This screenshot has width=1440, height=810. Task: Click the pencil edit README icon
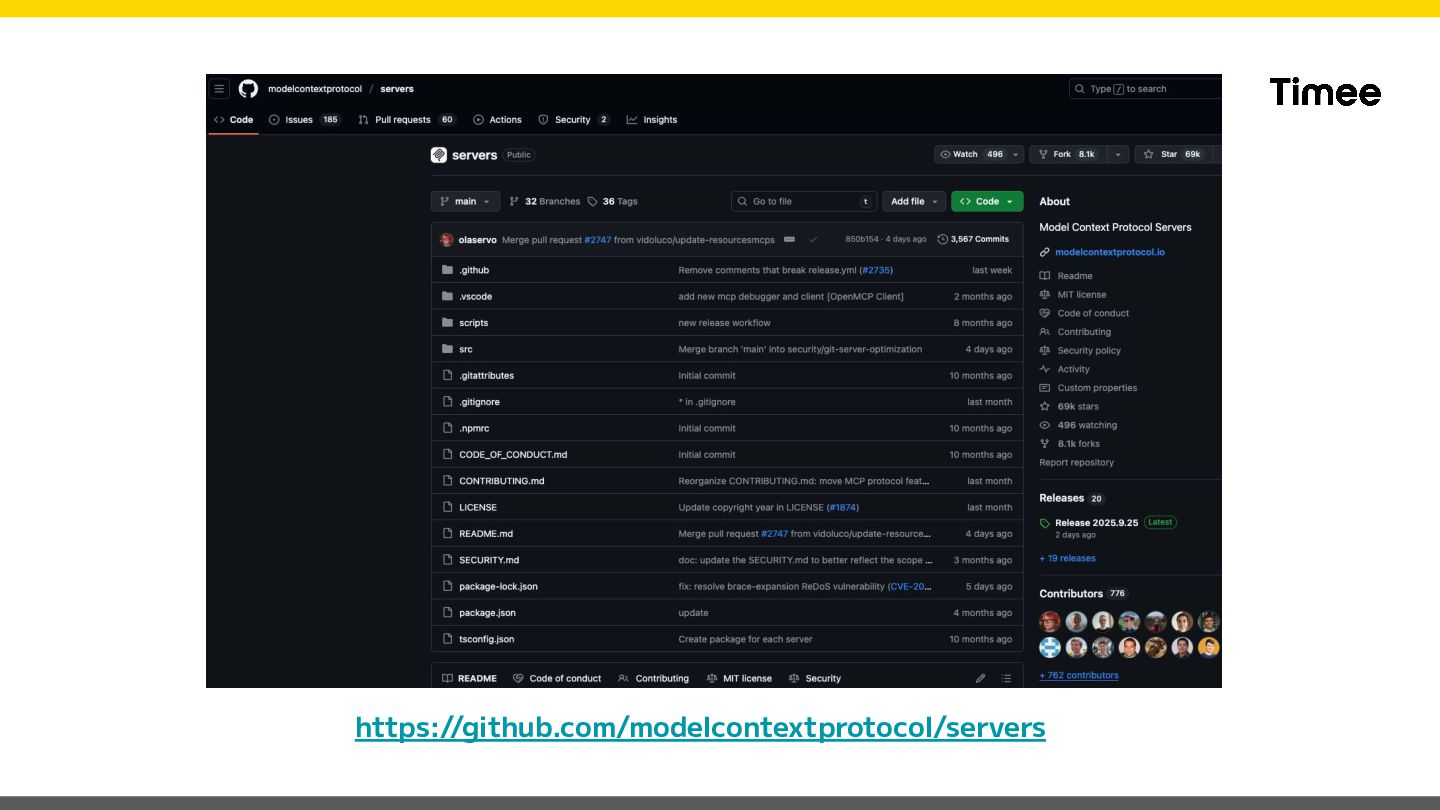pos(981,678)
